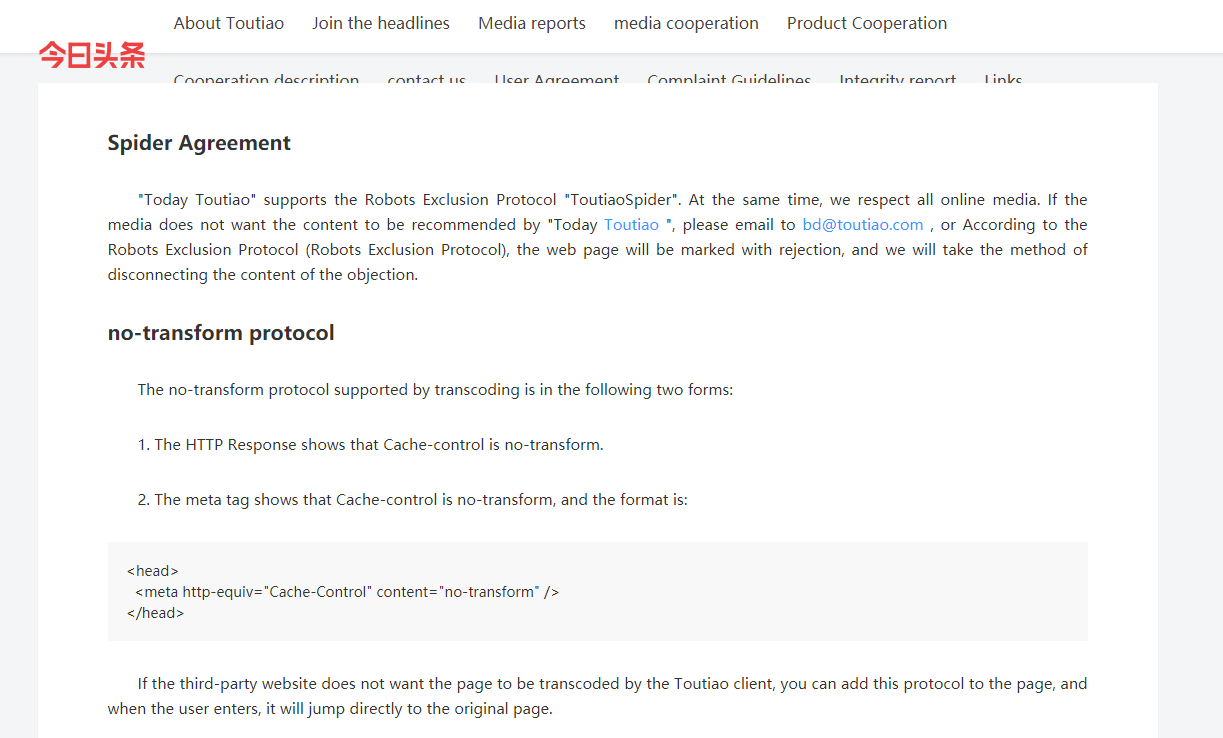Click the Spider Agreement heading

coord(199,143)
